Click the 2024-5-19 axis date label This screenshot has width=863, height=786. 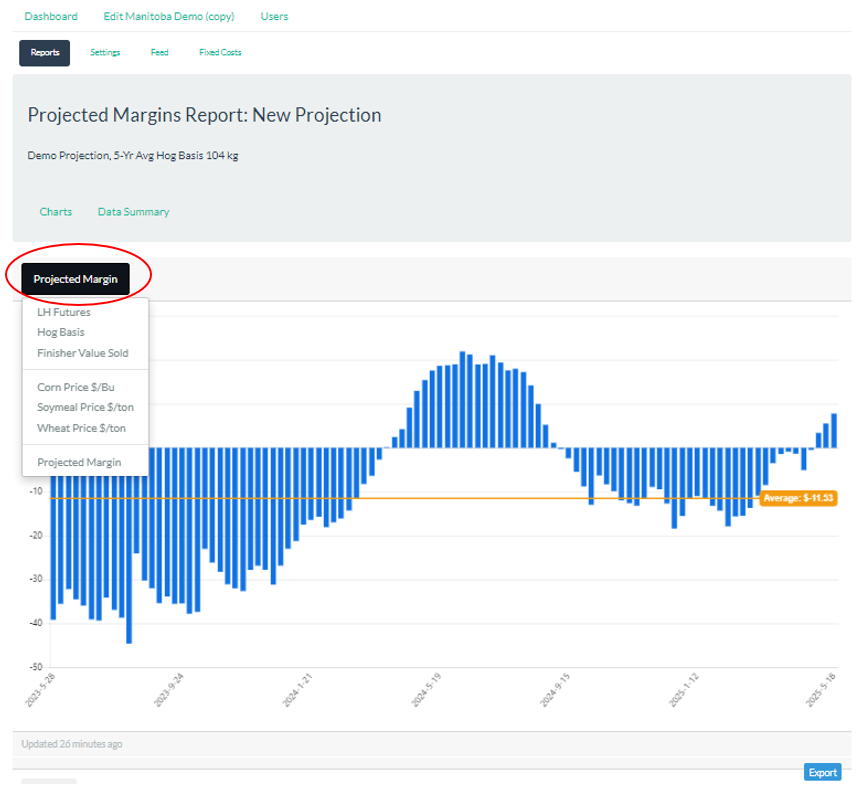[x=427, y=689]
